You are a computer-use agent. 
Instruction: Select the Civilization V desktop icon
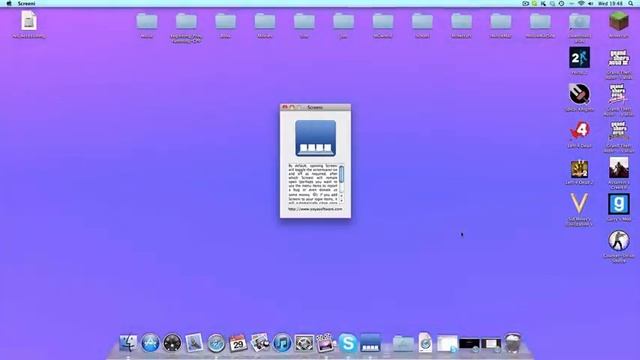click(x=579, y=204)
